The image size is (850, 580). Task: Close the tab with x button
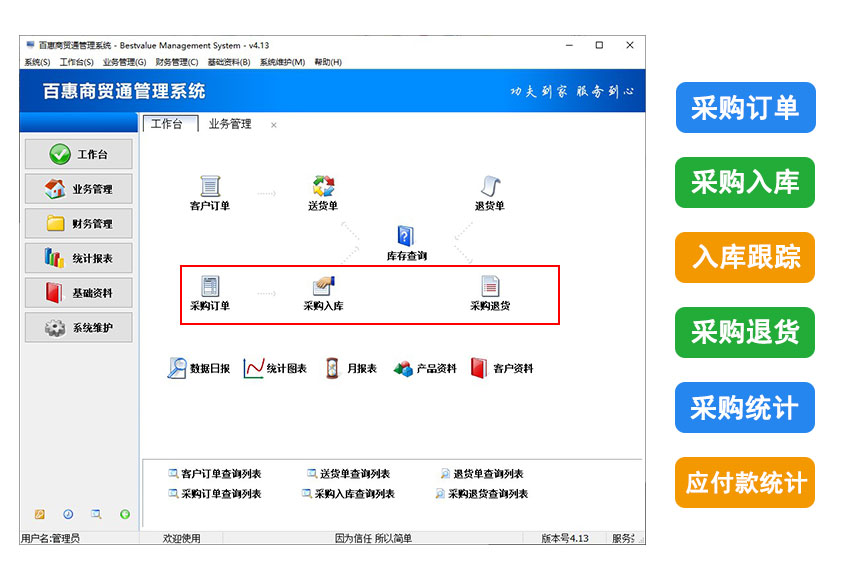coord(274,125)
